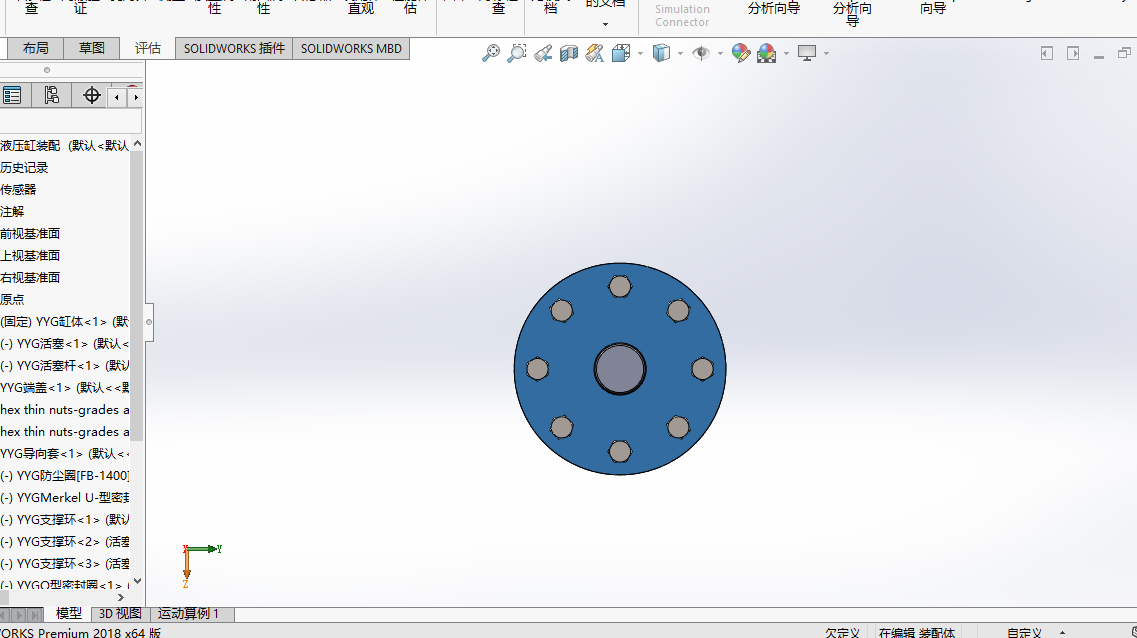Click the left arrow of manager tabs
Screen dimensions: 1137x638
tap(117, 97)
